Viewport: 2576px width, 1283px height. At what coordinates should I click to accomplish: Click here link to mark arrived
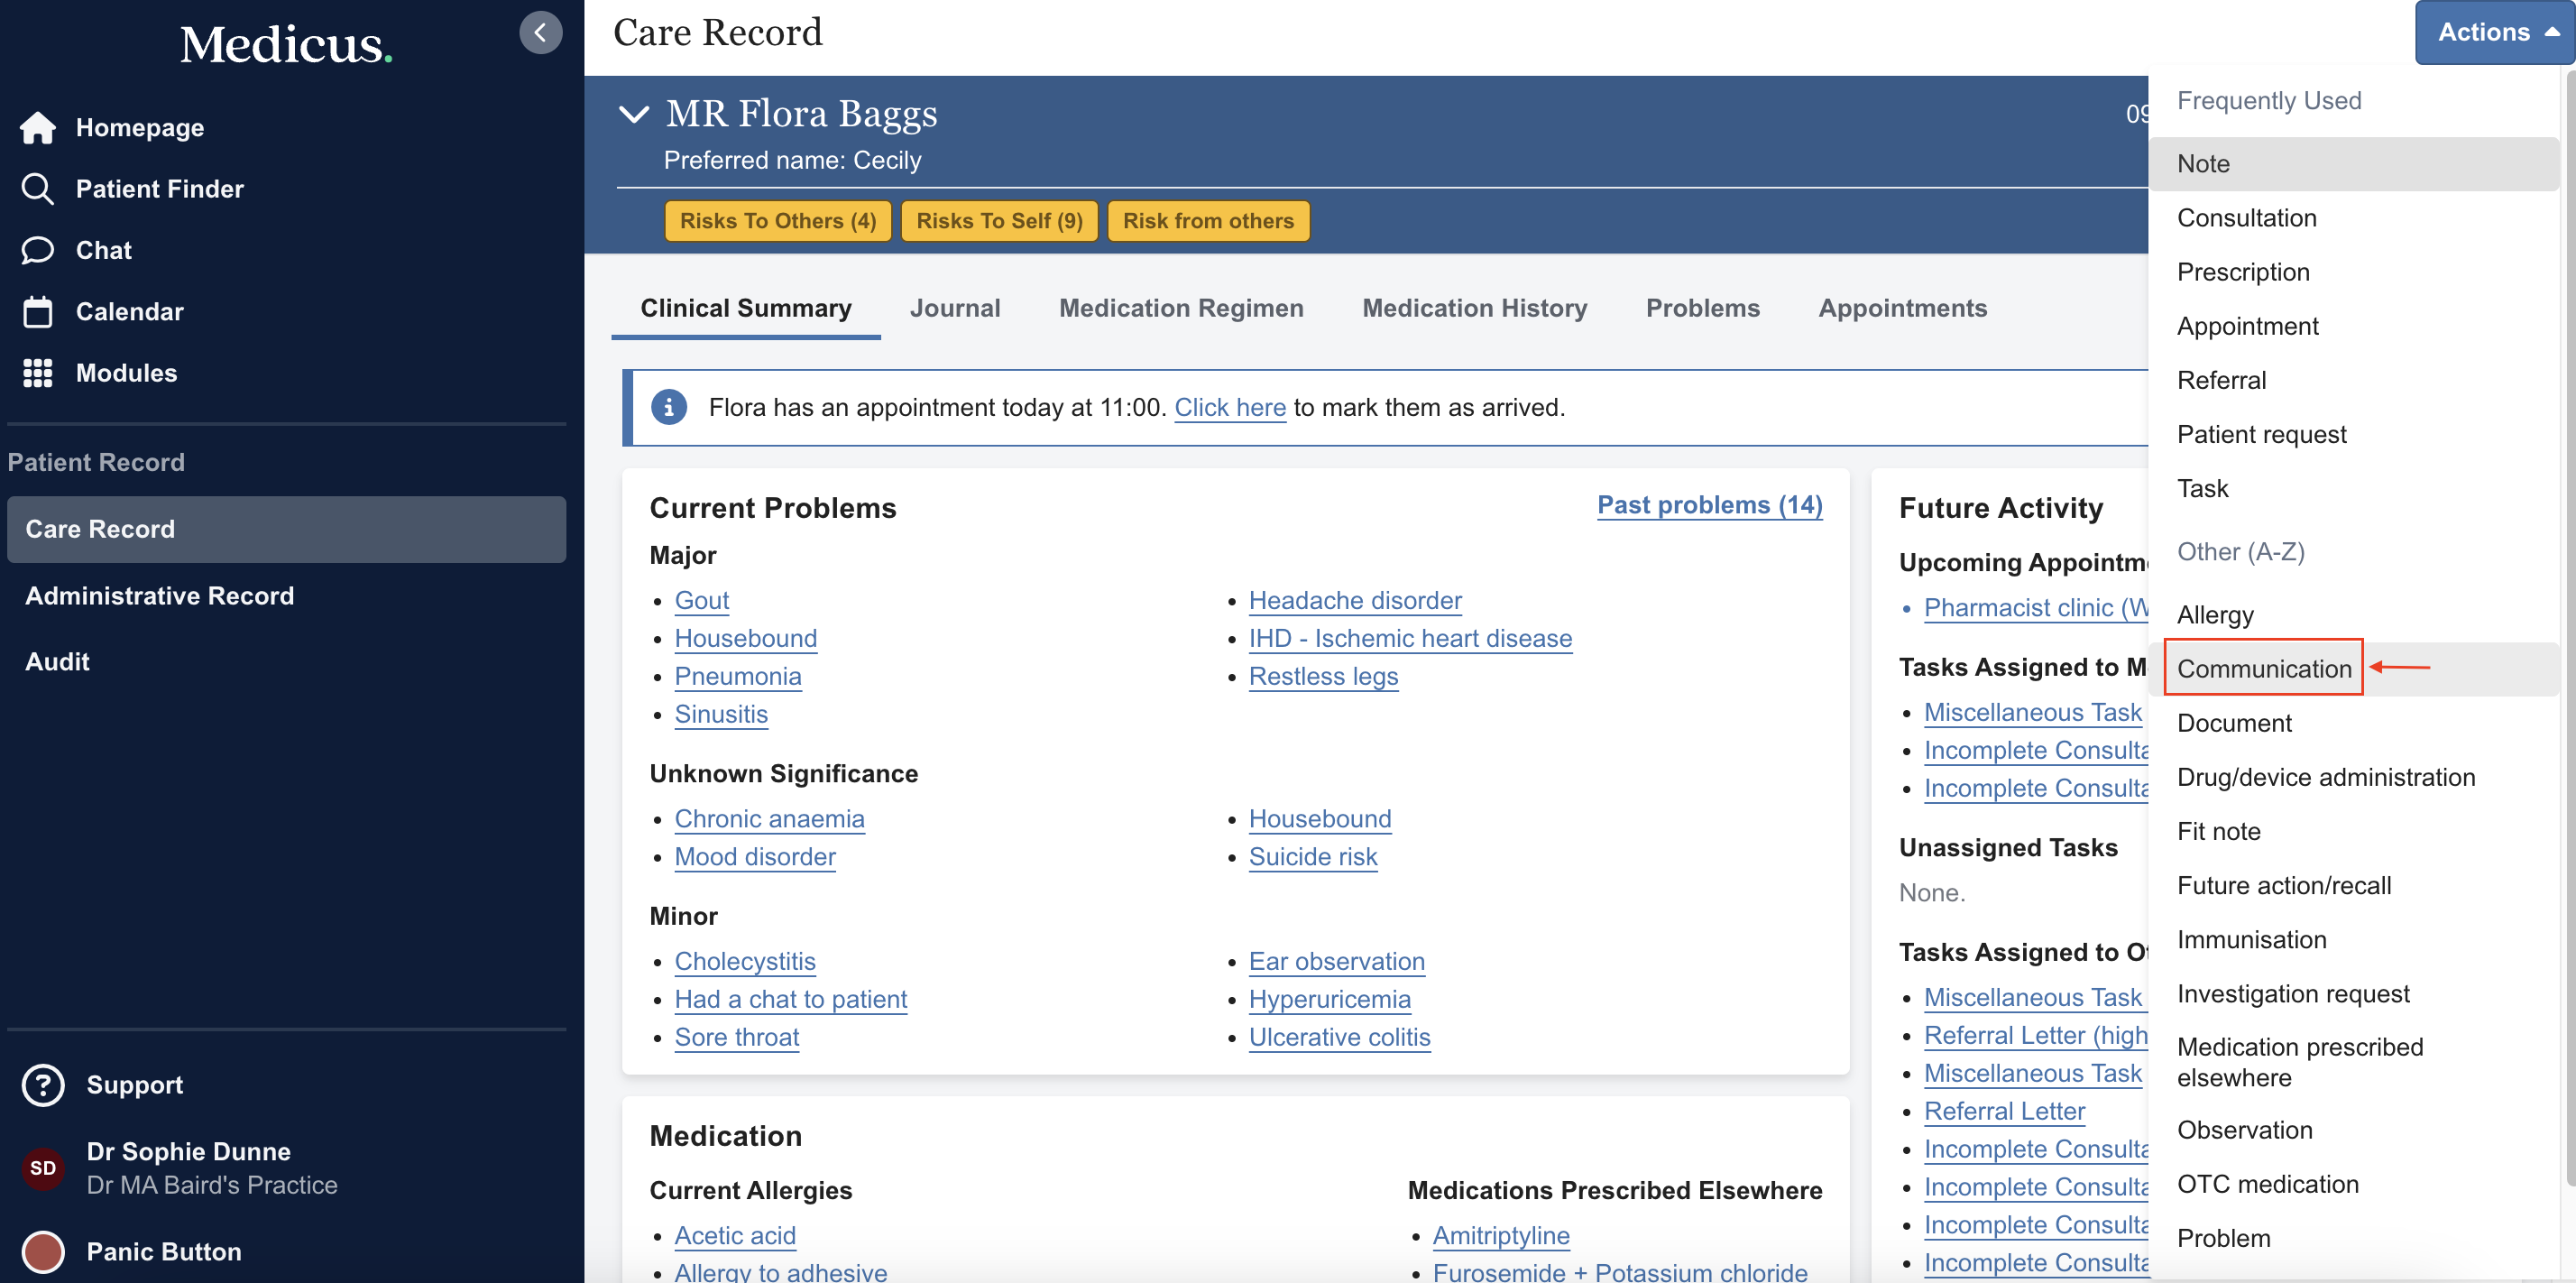tap(1229, 407)
